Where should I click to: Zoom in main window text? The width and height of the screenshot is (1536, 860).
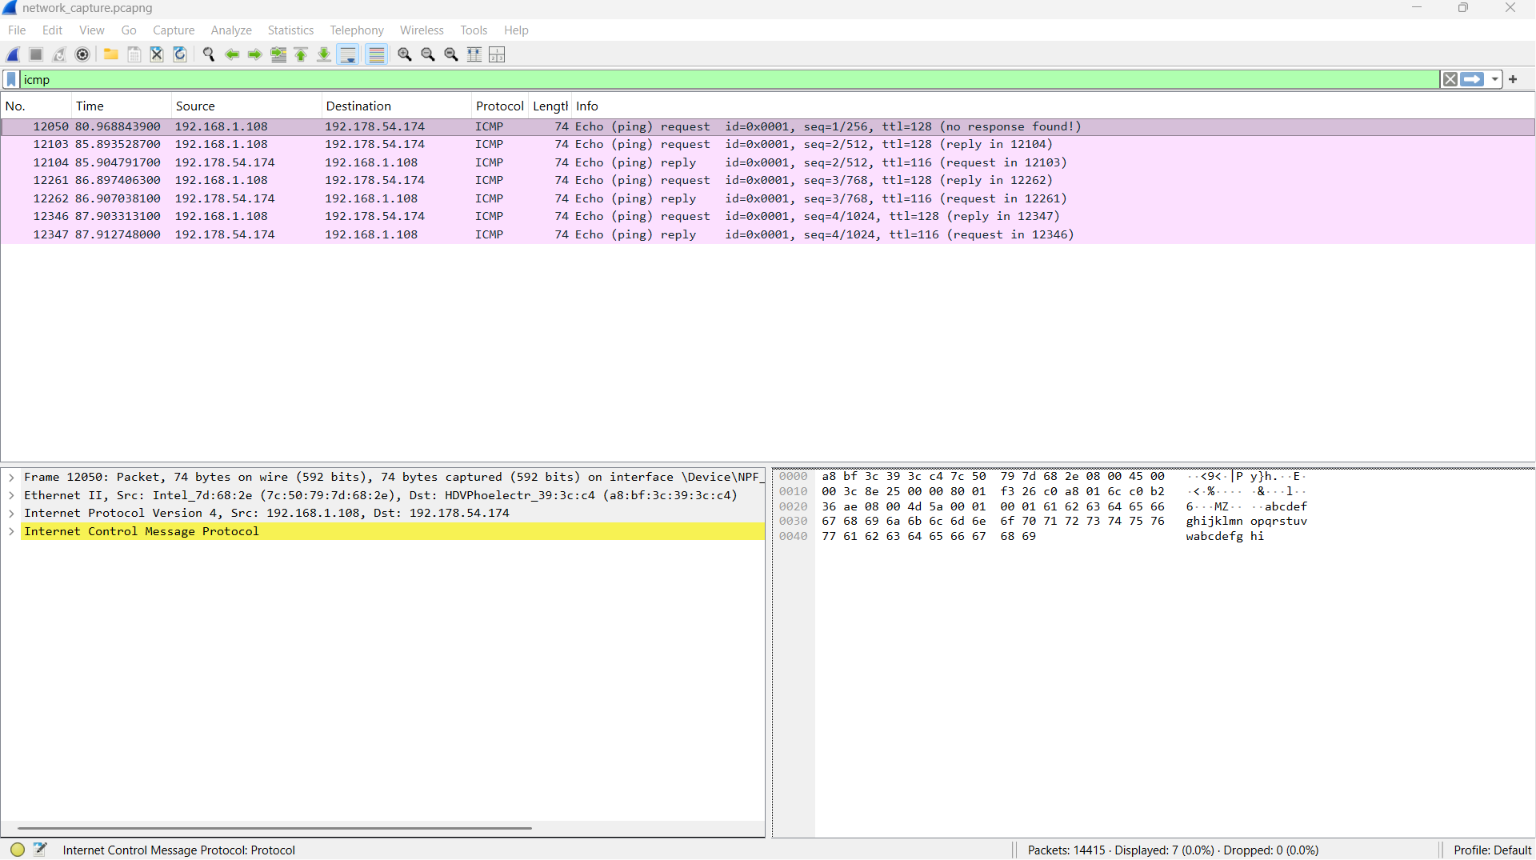click(405, 54)
